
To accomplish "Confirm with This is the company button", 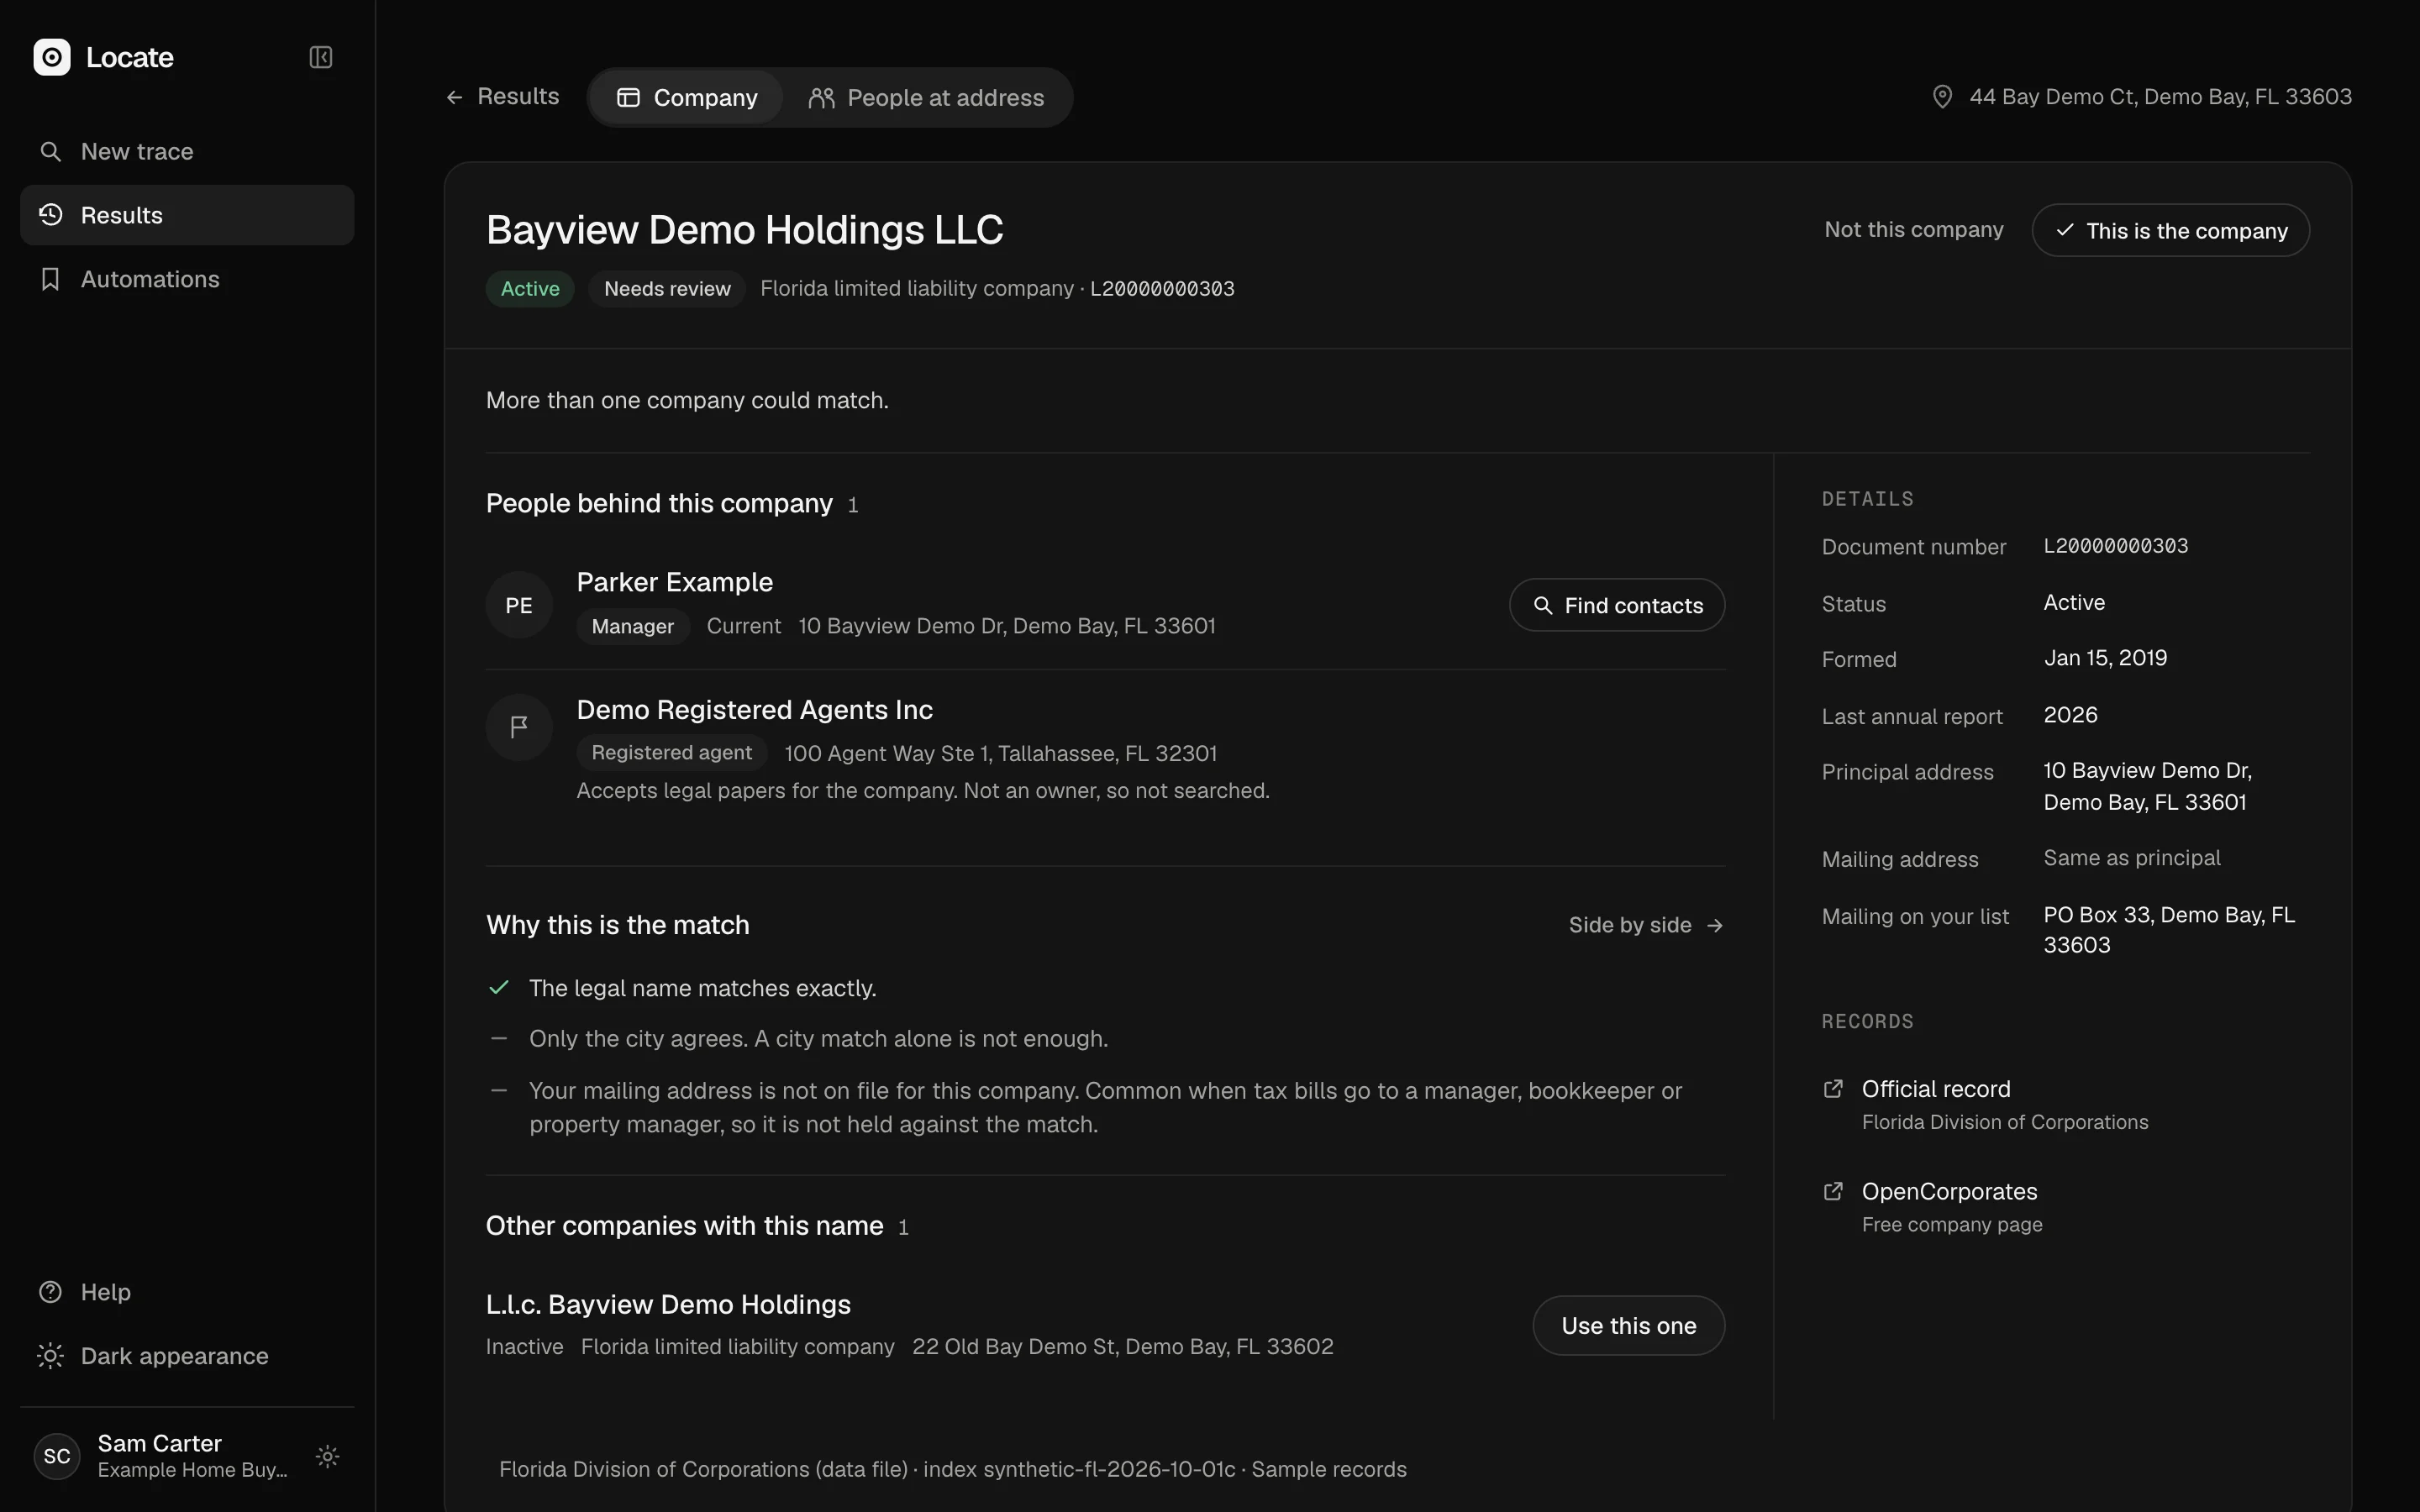I will (2170, 230).
